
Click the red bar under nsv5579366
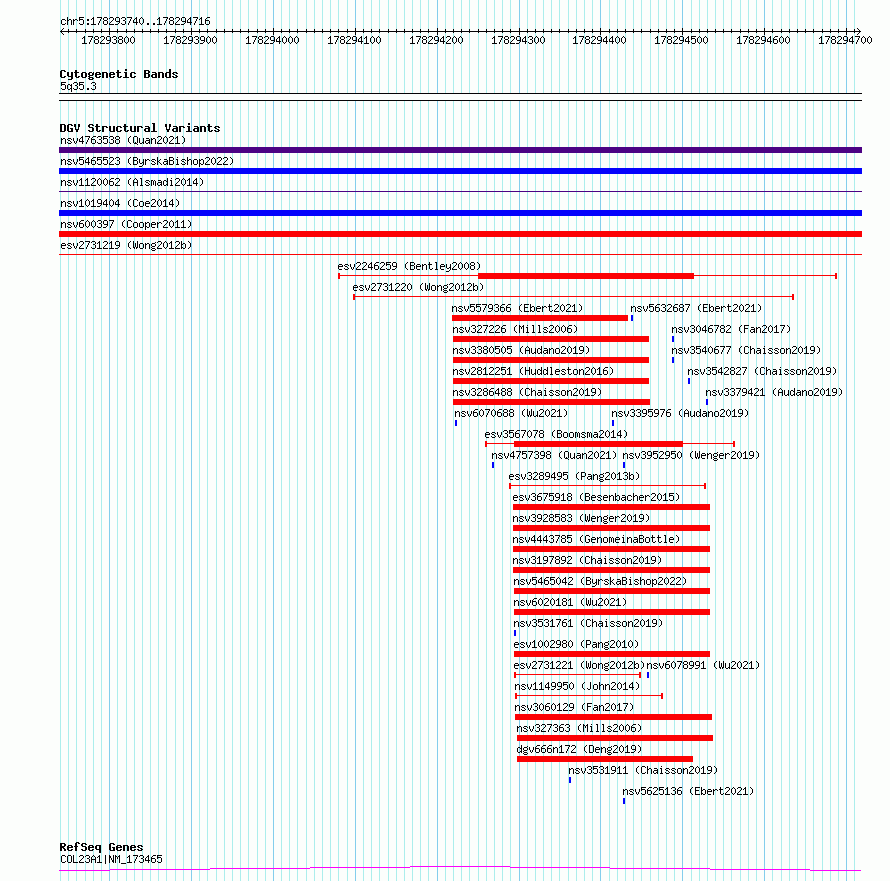(540, 318)
